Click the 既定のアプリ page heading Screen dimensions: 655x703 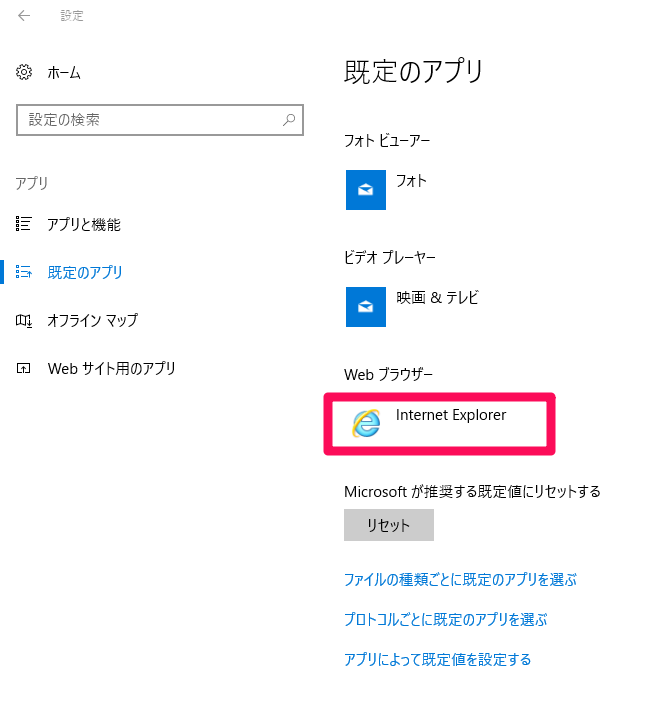(413, 72)
